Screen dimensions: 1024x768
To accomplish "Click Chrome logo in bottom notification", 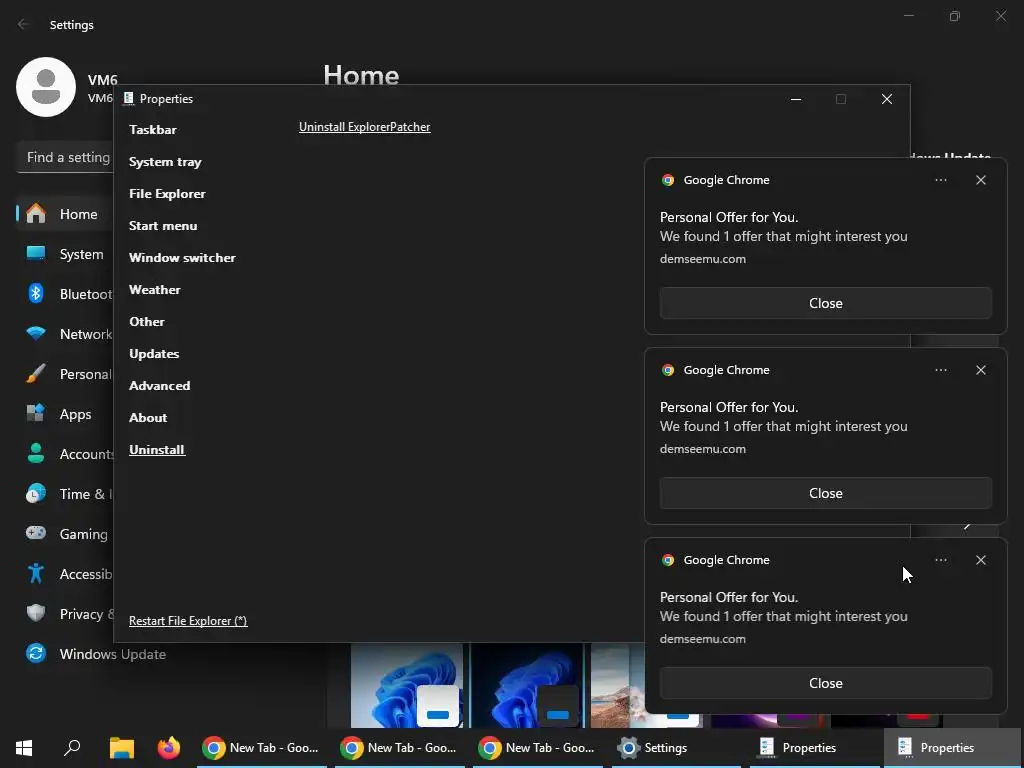I will 667,560.
